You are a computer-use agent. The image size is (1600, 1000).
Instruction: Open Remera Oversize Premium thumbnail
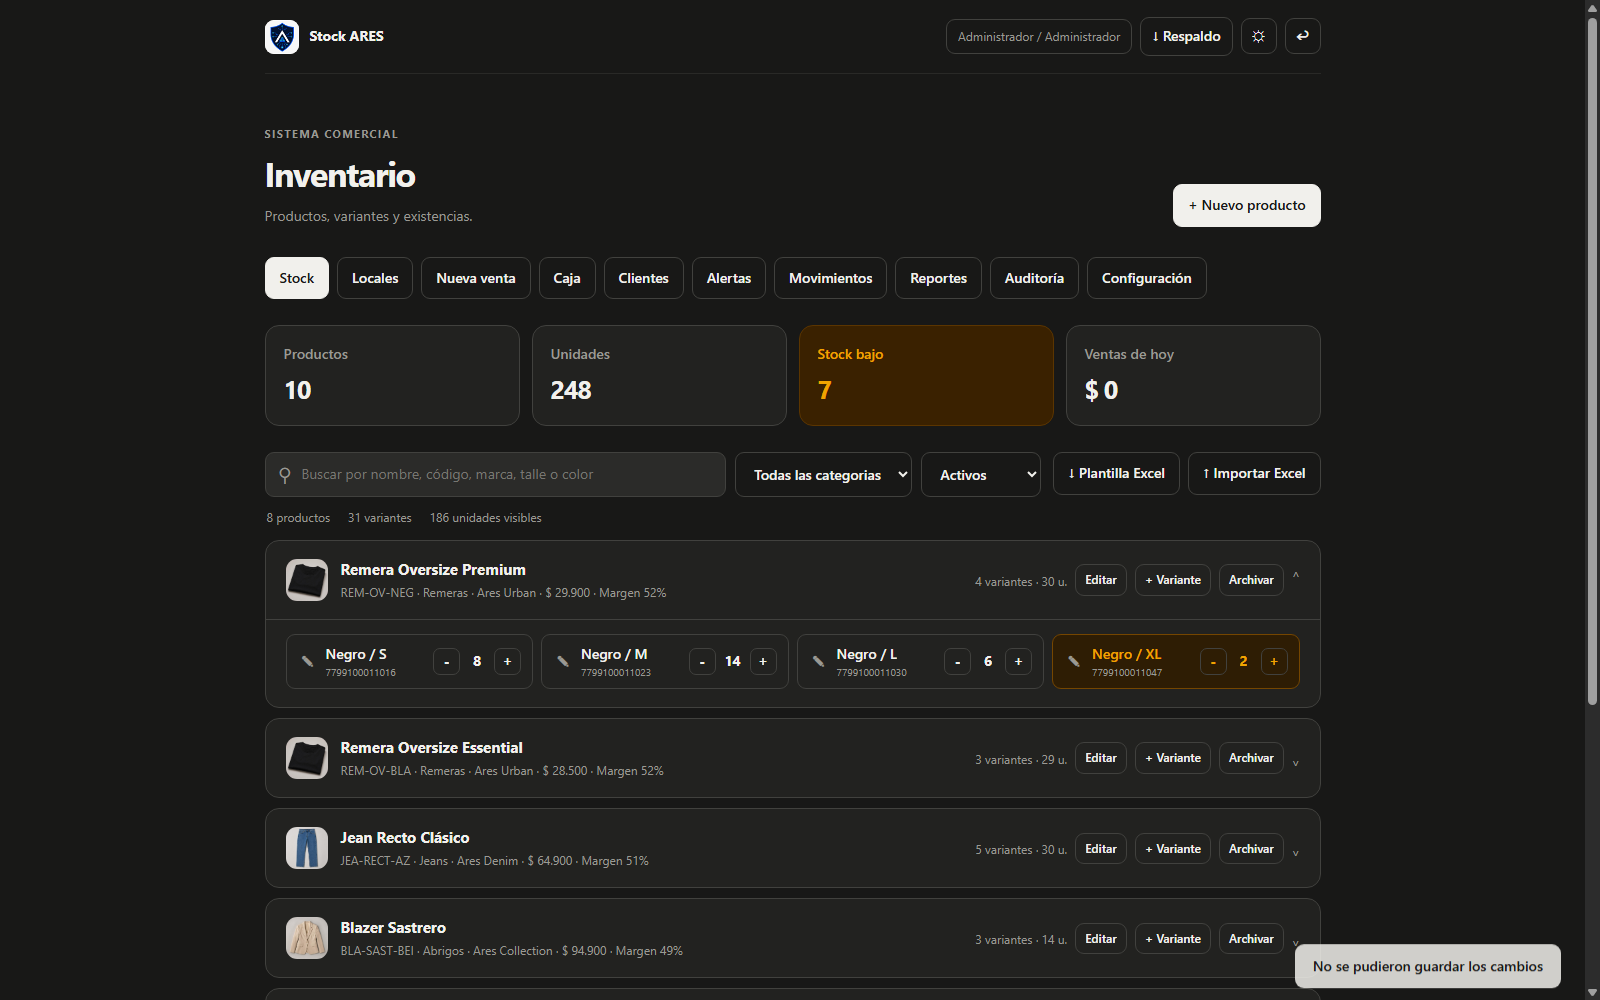point(307,580)
